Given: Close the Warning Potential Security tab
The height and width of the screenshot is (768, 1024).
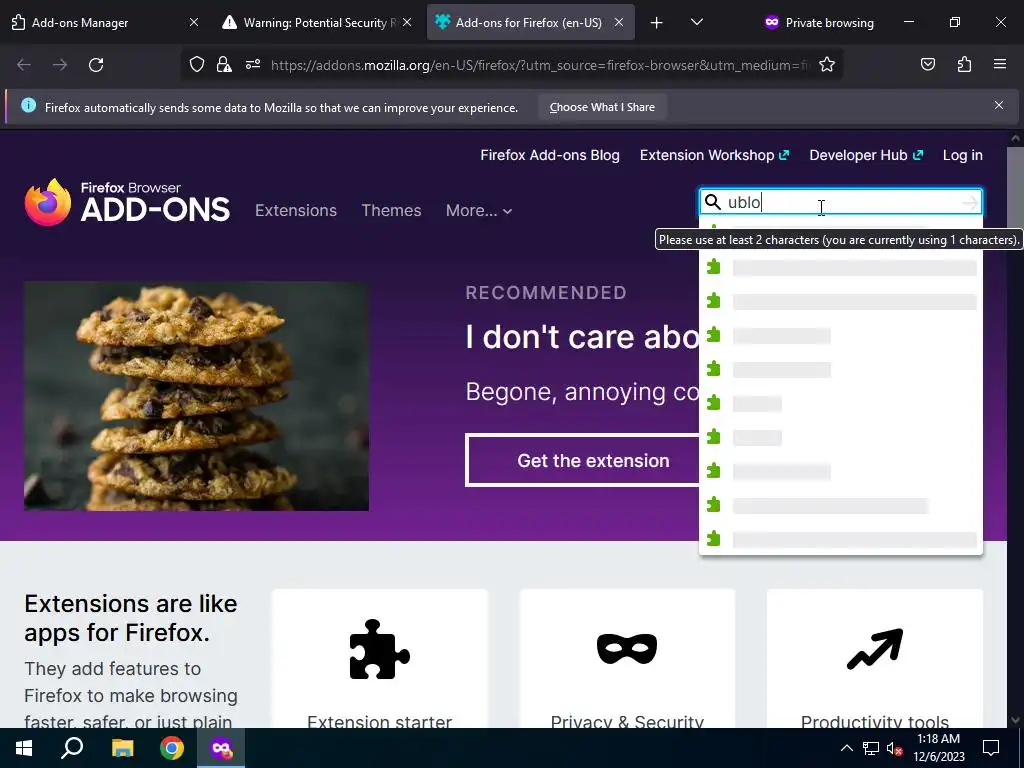Looking at the screenshot, I should pos(407,22).
